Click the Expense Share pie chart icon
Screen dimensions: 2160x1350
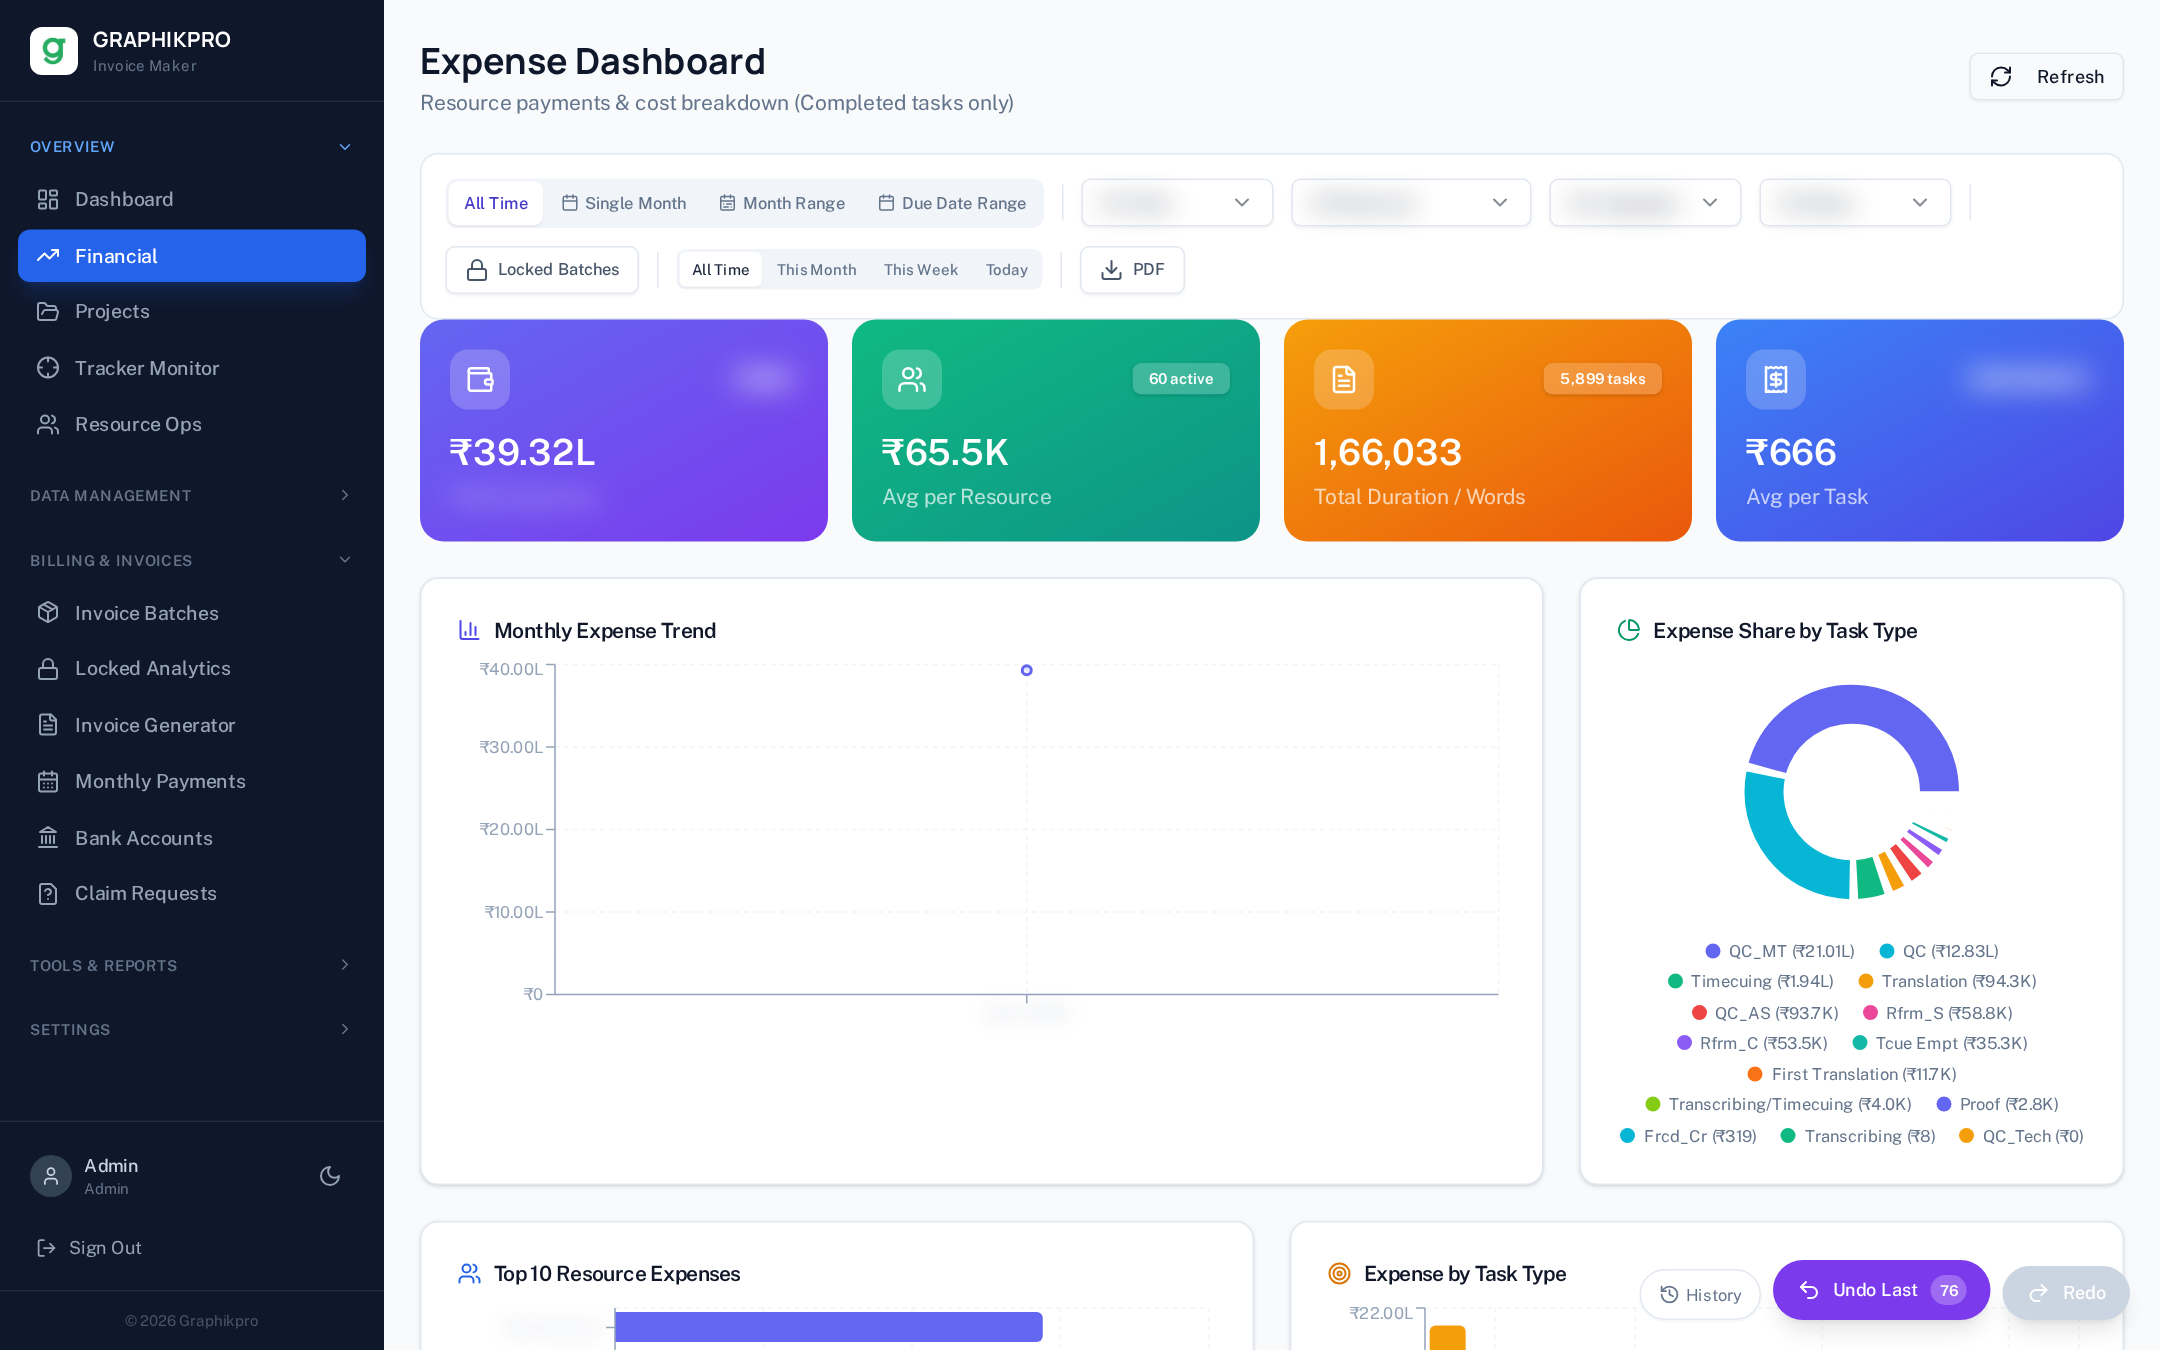[x=1629, y=630]
